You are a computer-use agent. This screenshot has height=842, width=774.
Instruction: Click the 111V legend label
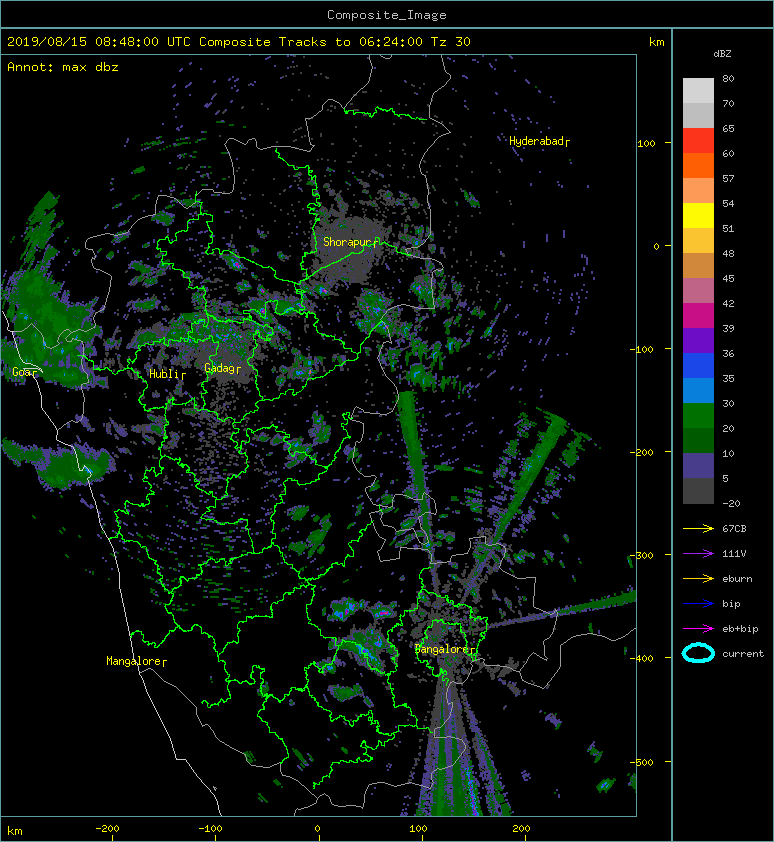coord(734,554)
